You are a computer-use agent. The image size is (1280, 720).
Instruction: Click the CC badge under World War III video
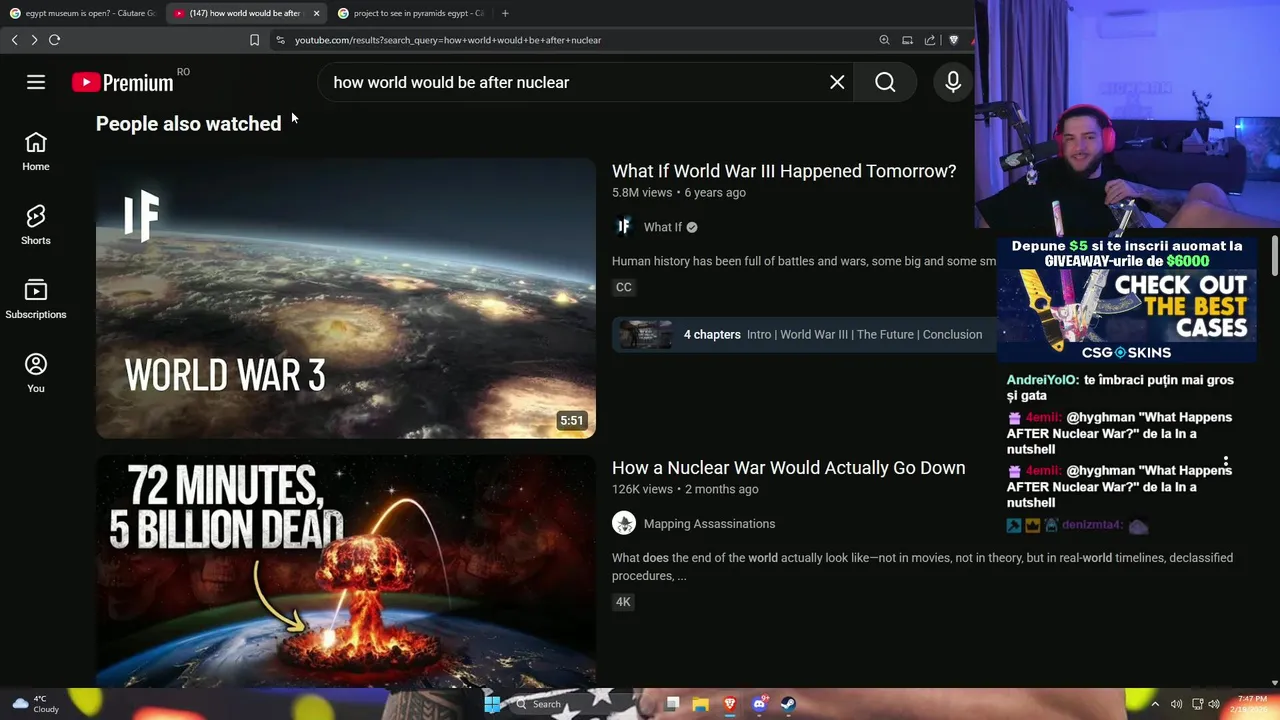(x=624, y=287)
